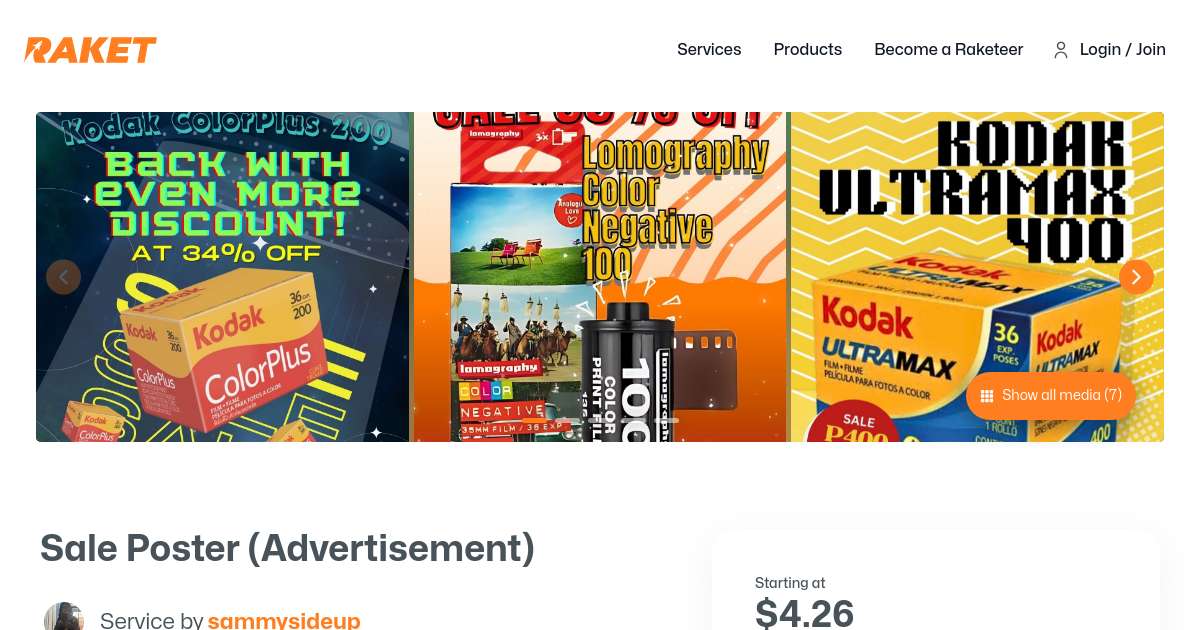
Task: Click the Service by label text
Action: pos(152,621)
